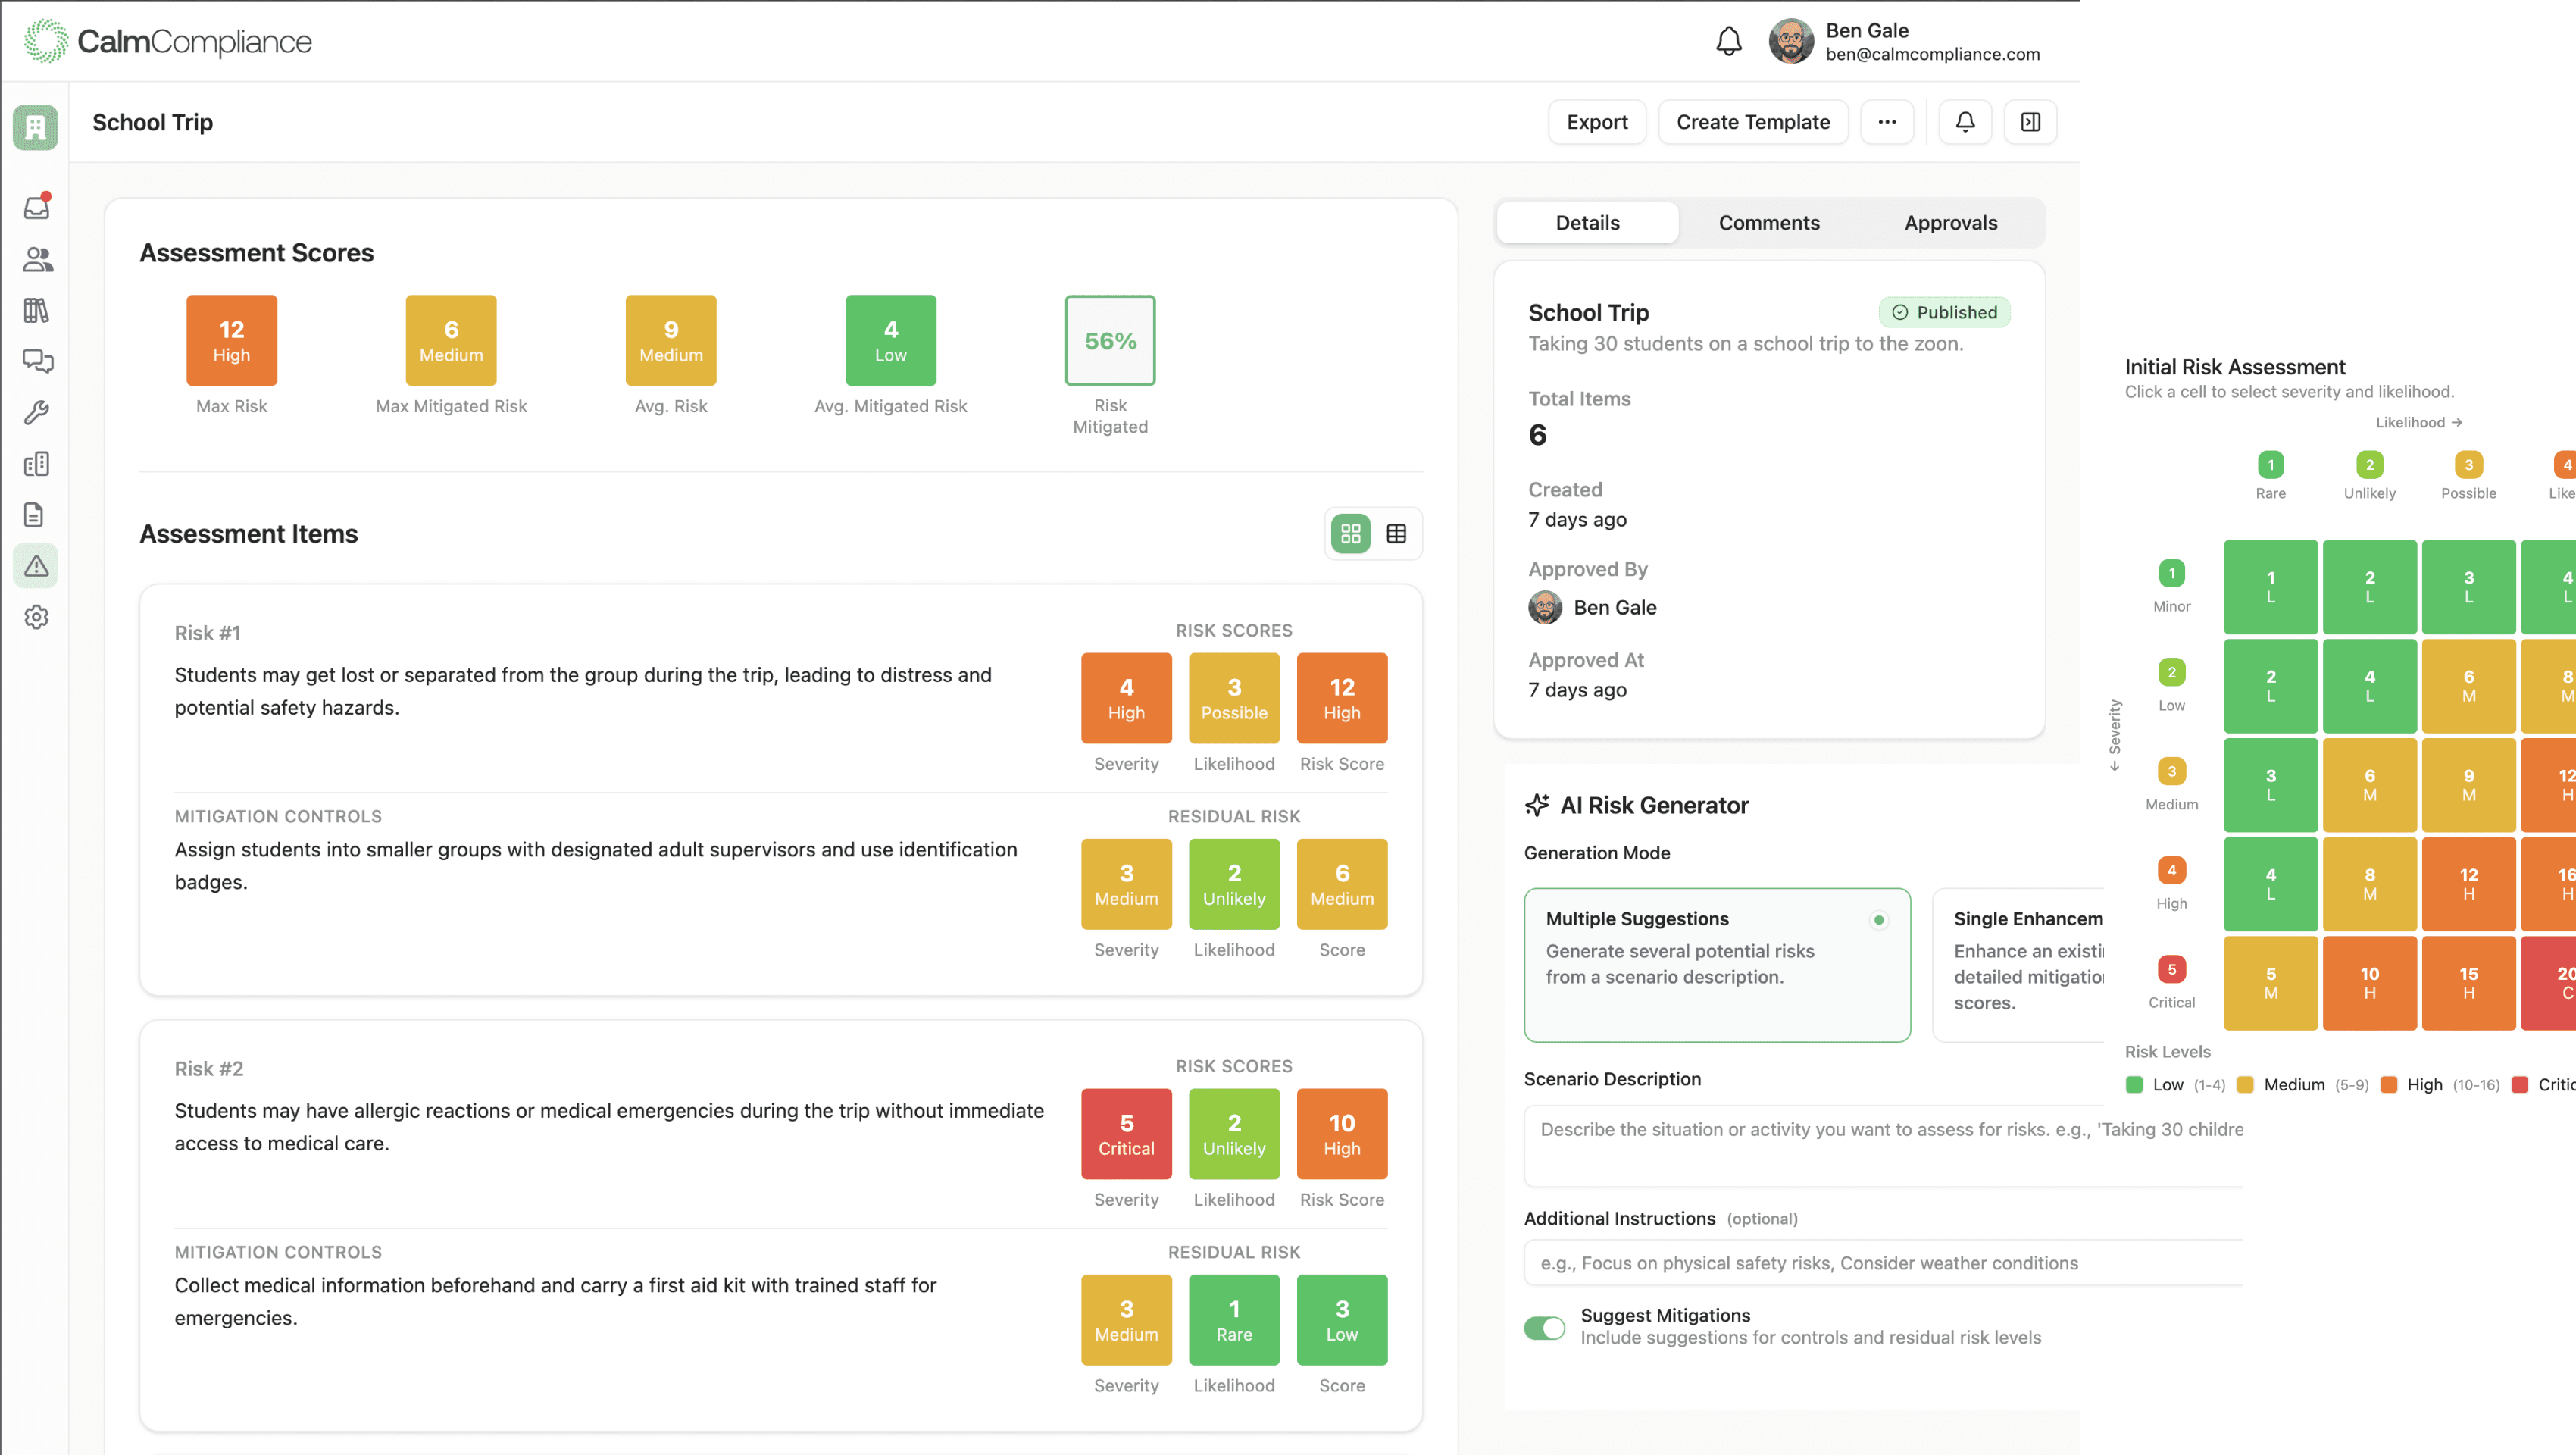Enable Suggest Mitigations toggle
The height and width of the screenshot is (1455, 2576).
tap(1544, 1327)
